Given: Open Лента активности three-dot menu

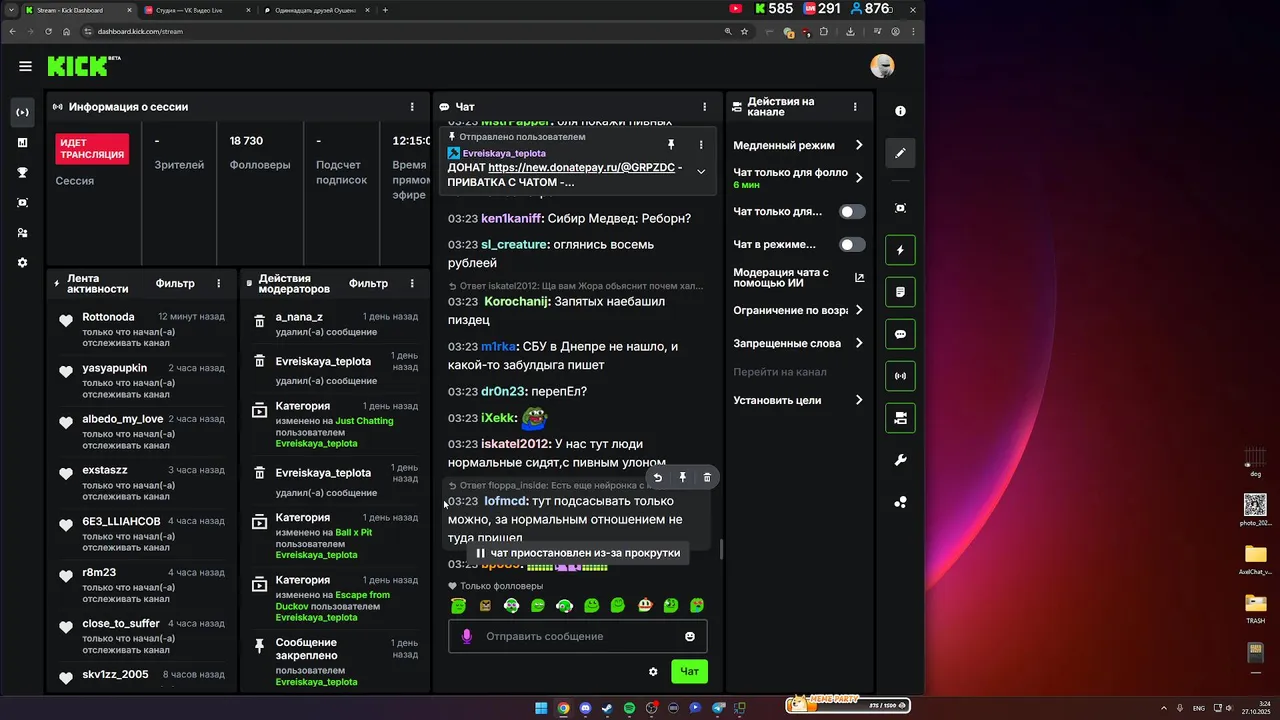Looking at the screenshot, I should pyautogui.click(x=219, y=284).
